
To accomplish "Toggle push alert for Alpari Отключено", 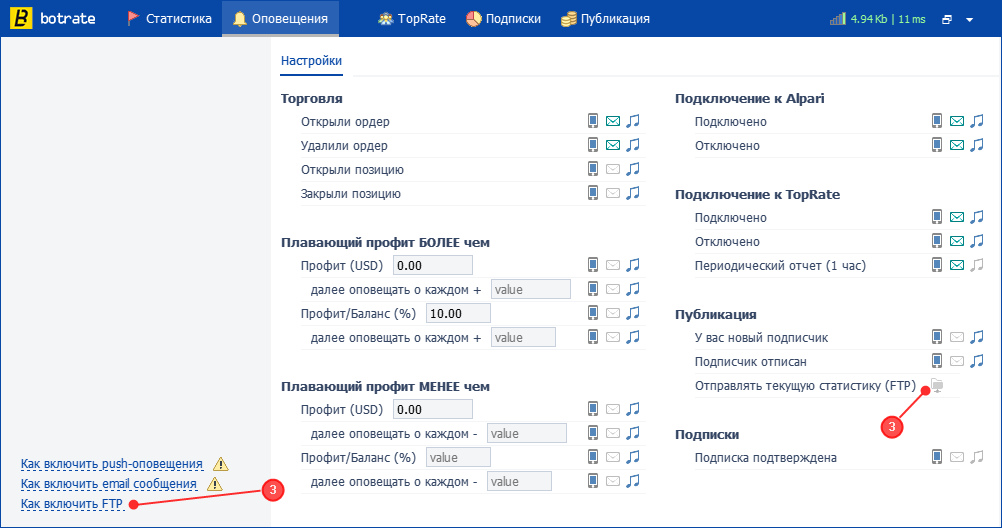I will tap(937, 145).
